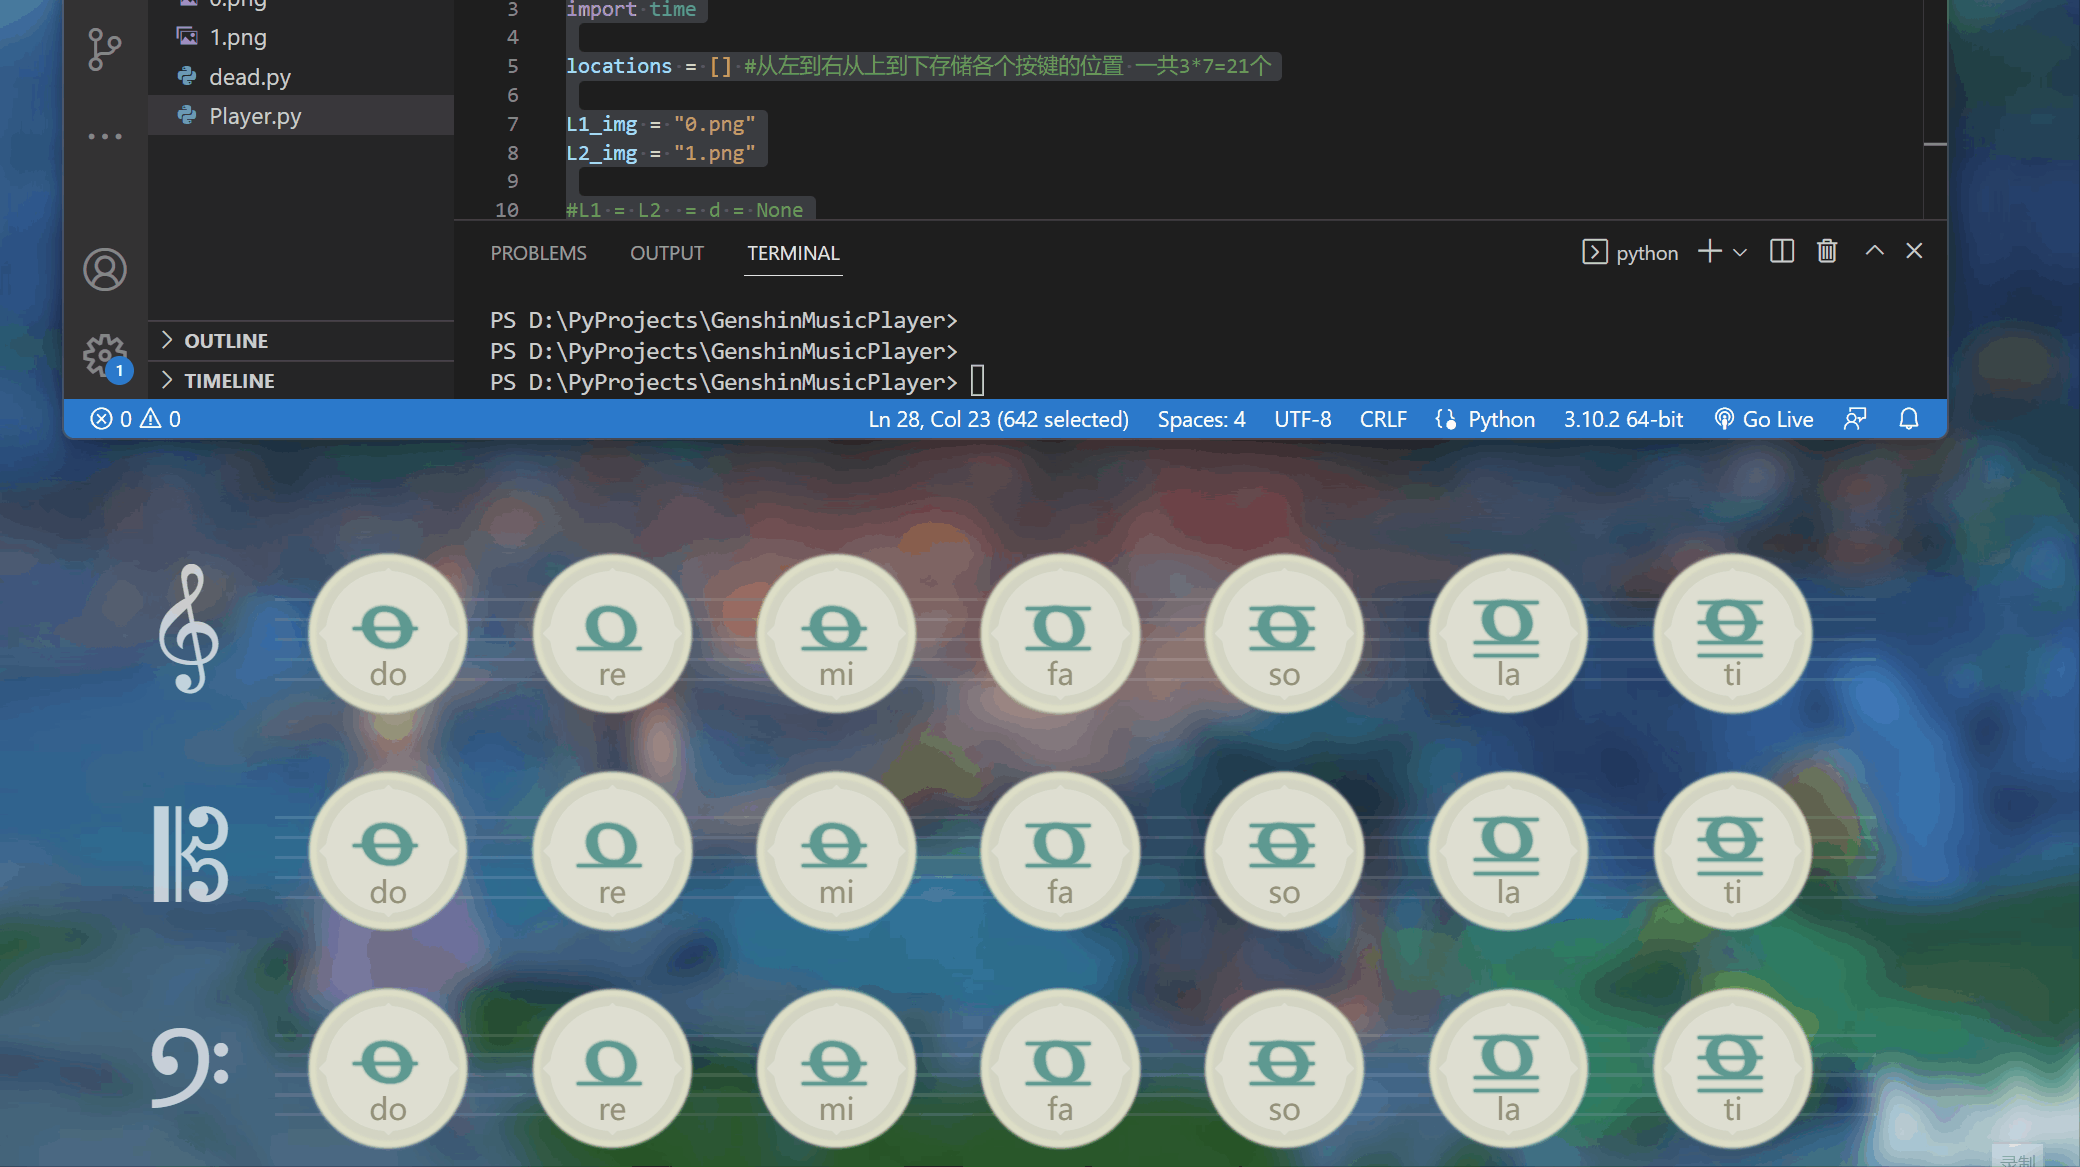This screenshot has height=1167, width=2080.
Task: Split the terminal panel
Action: tap(1781, 251)
